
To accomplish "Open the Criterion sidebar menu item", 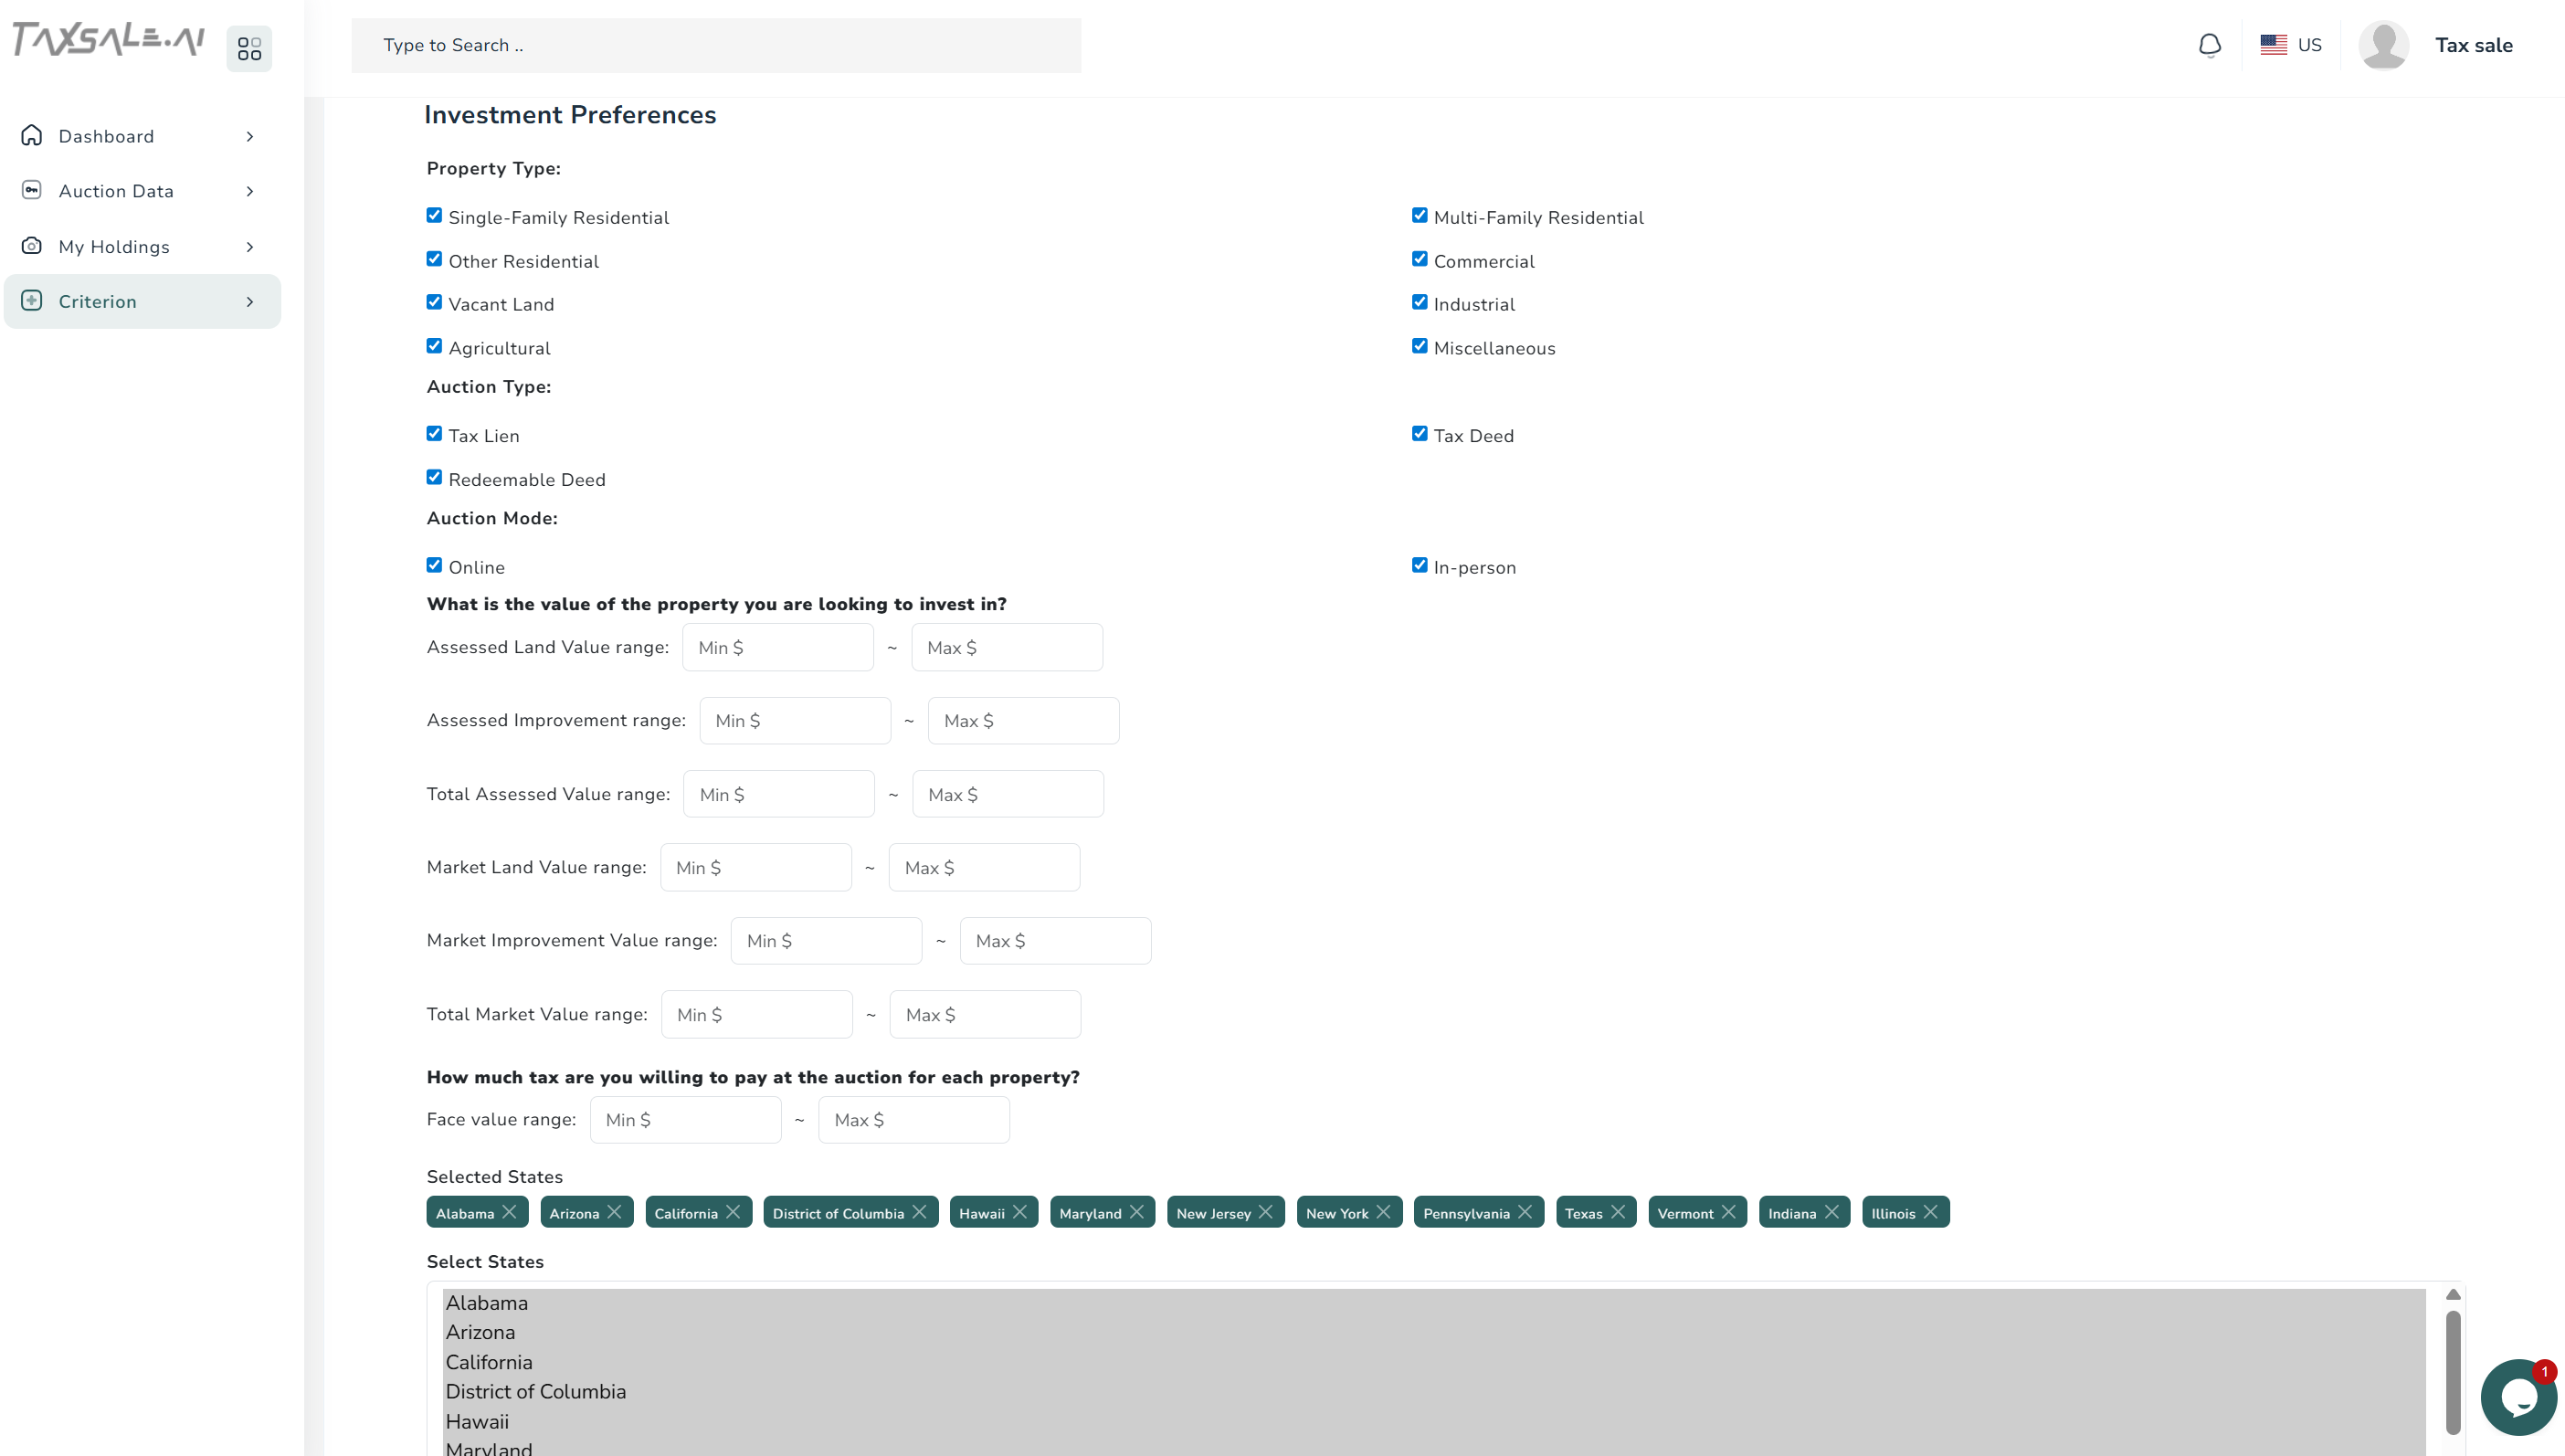I will point(98,301).
